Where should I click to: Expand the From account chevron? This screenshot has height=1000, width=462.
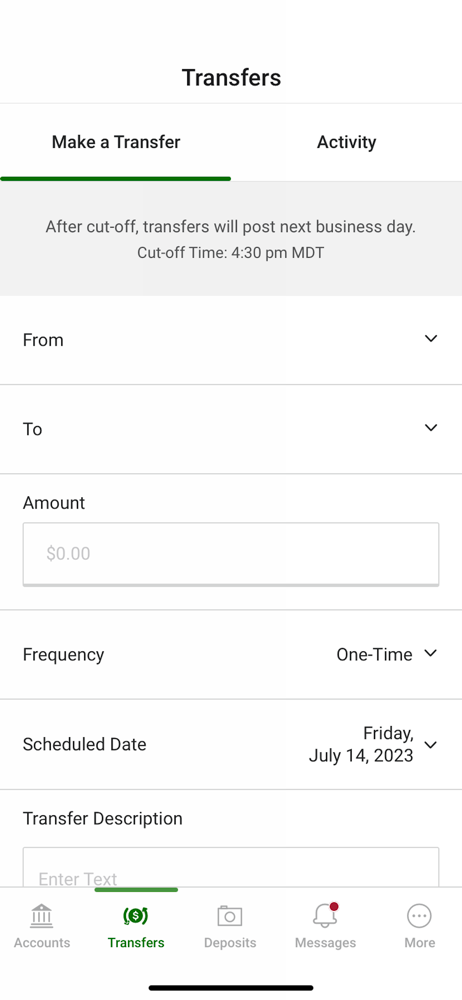431,339
